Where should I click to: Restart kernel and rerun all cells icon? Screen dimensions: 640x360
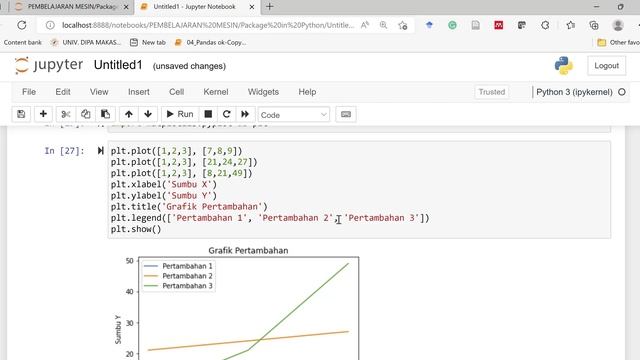coord(245,114)
